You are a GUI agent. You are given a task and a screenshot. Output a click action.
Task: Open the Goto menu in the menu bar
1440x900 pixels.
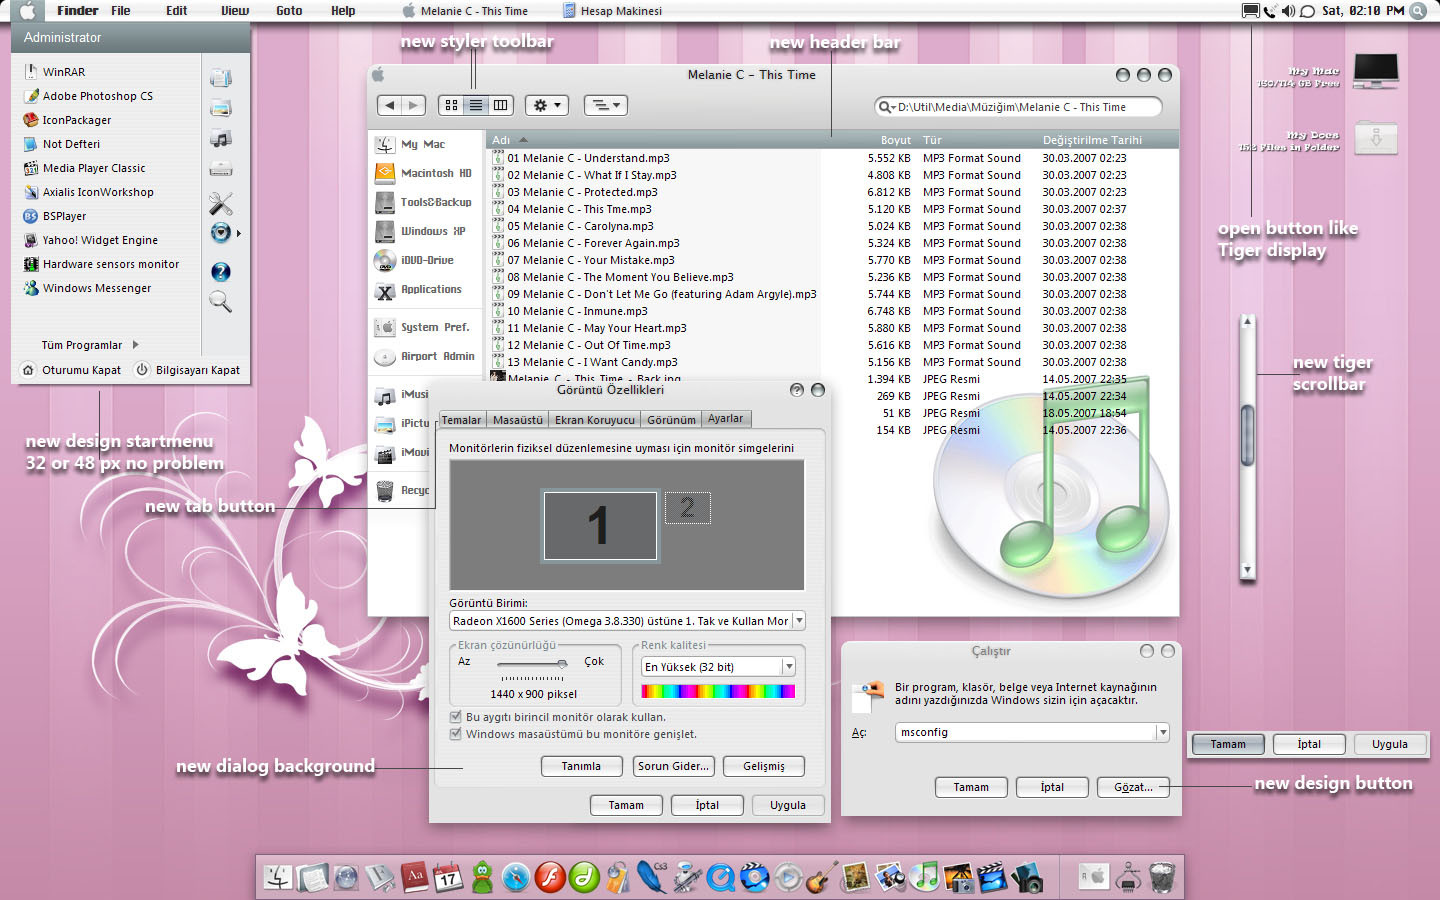(x=289, y=11)
